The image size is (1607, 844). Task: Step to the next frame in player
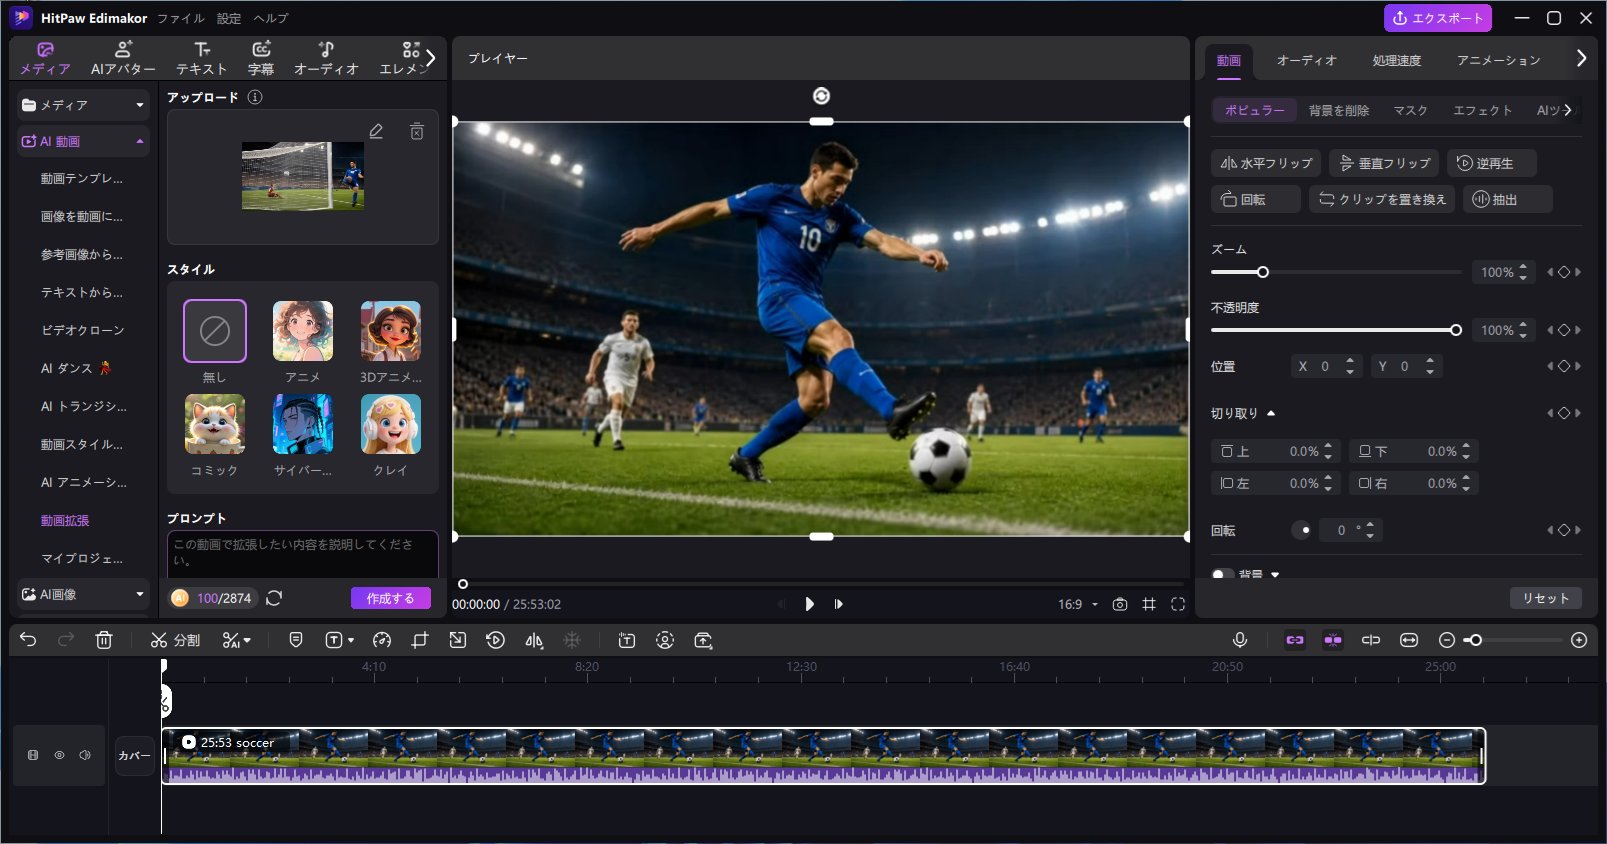point(838,604)
